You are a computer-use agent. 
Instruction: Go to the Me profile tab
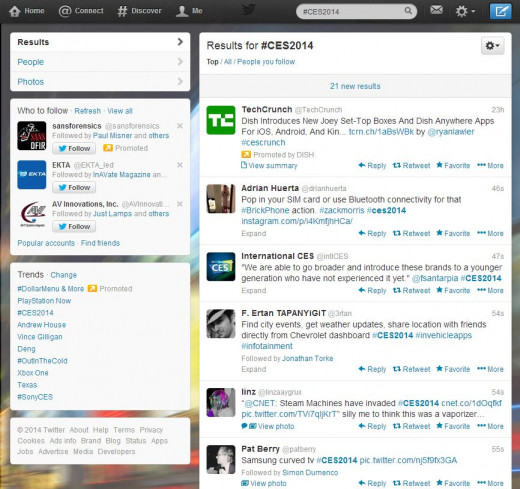click(189, 11)
